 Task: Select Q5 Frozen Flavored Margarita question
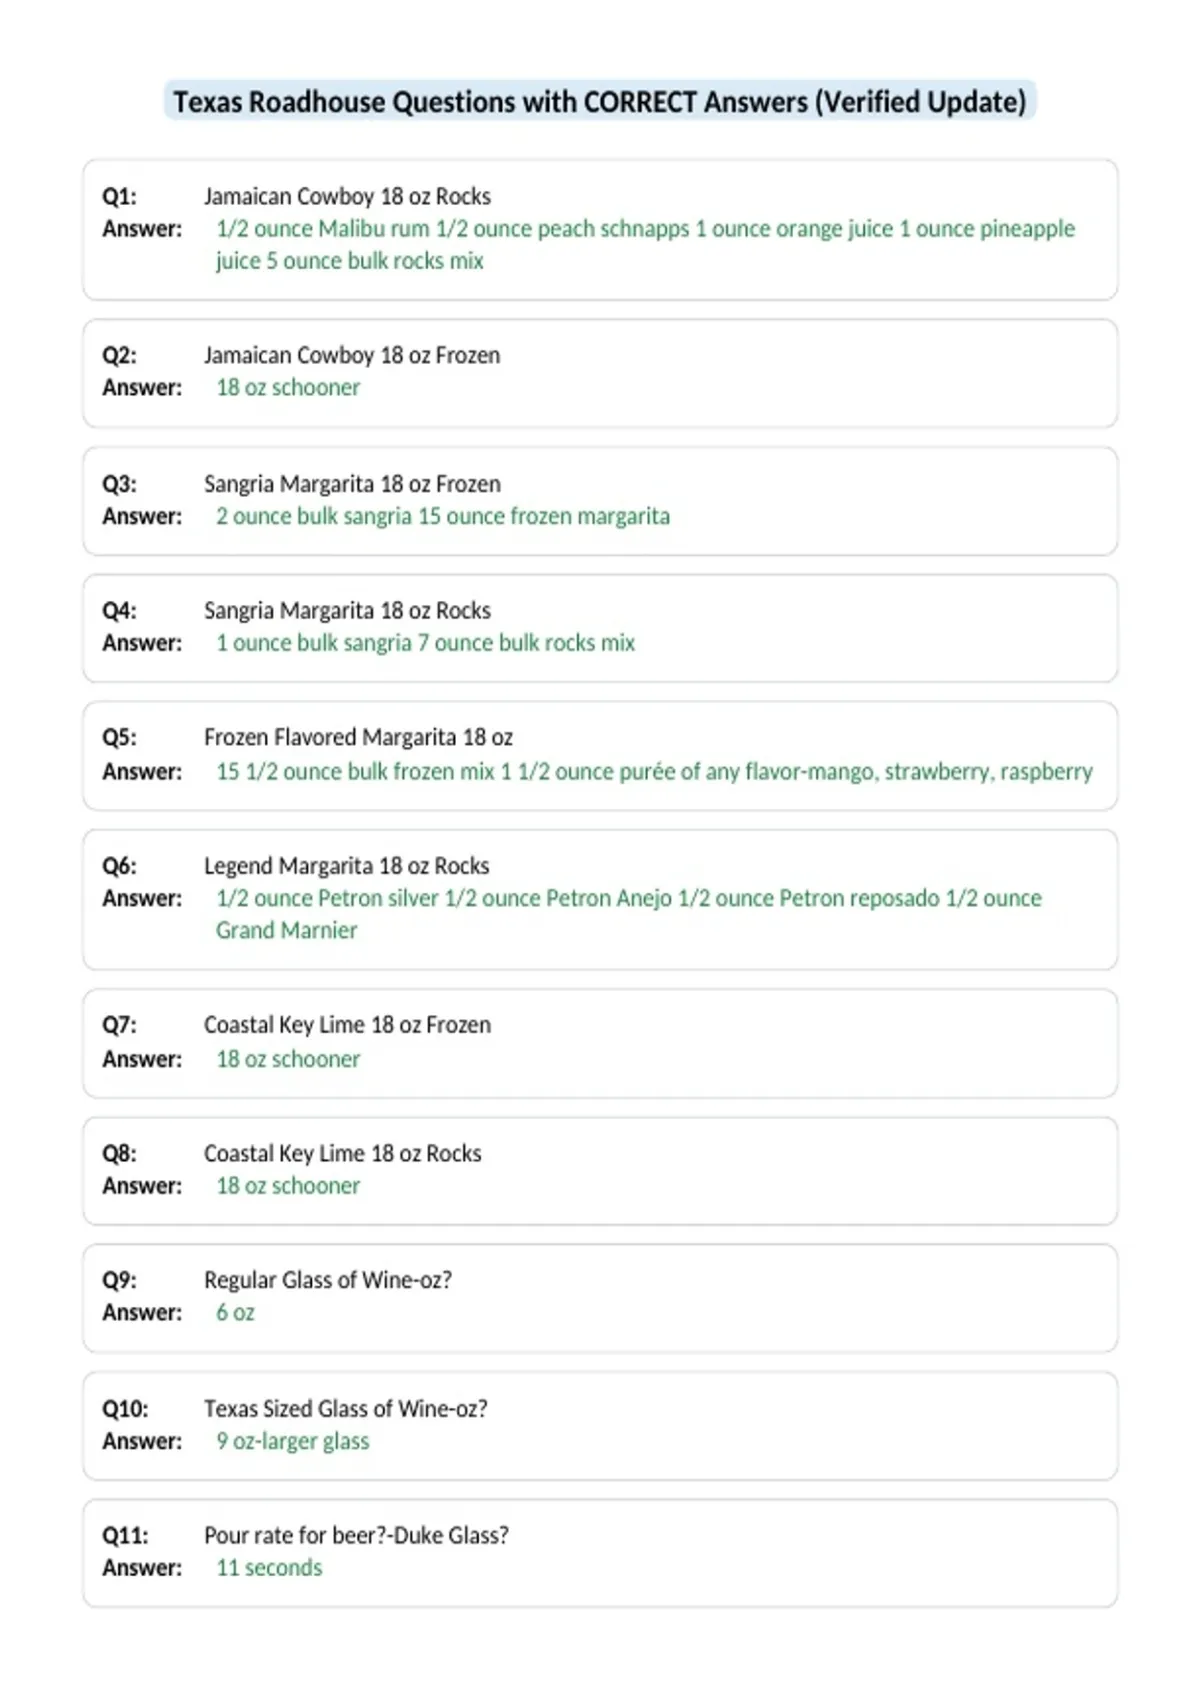(x=358, y=737)
